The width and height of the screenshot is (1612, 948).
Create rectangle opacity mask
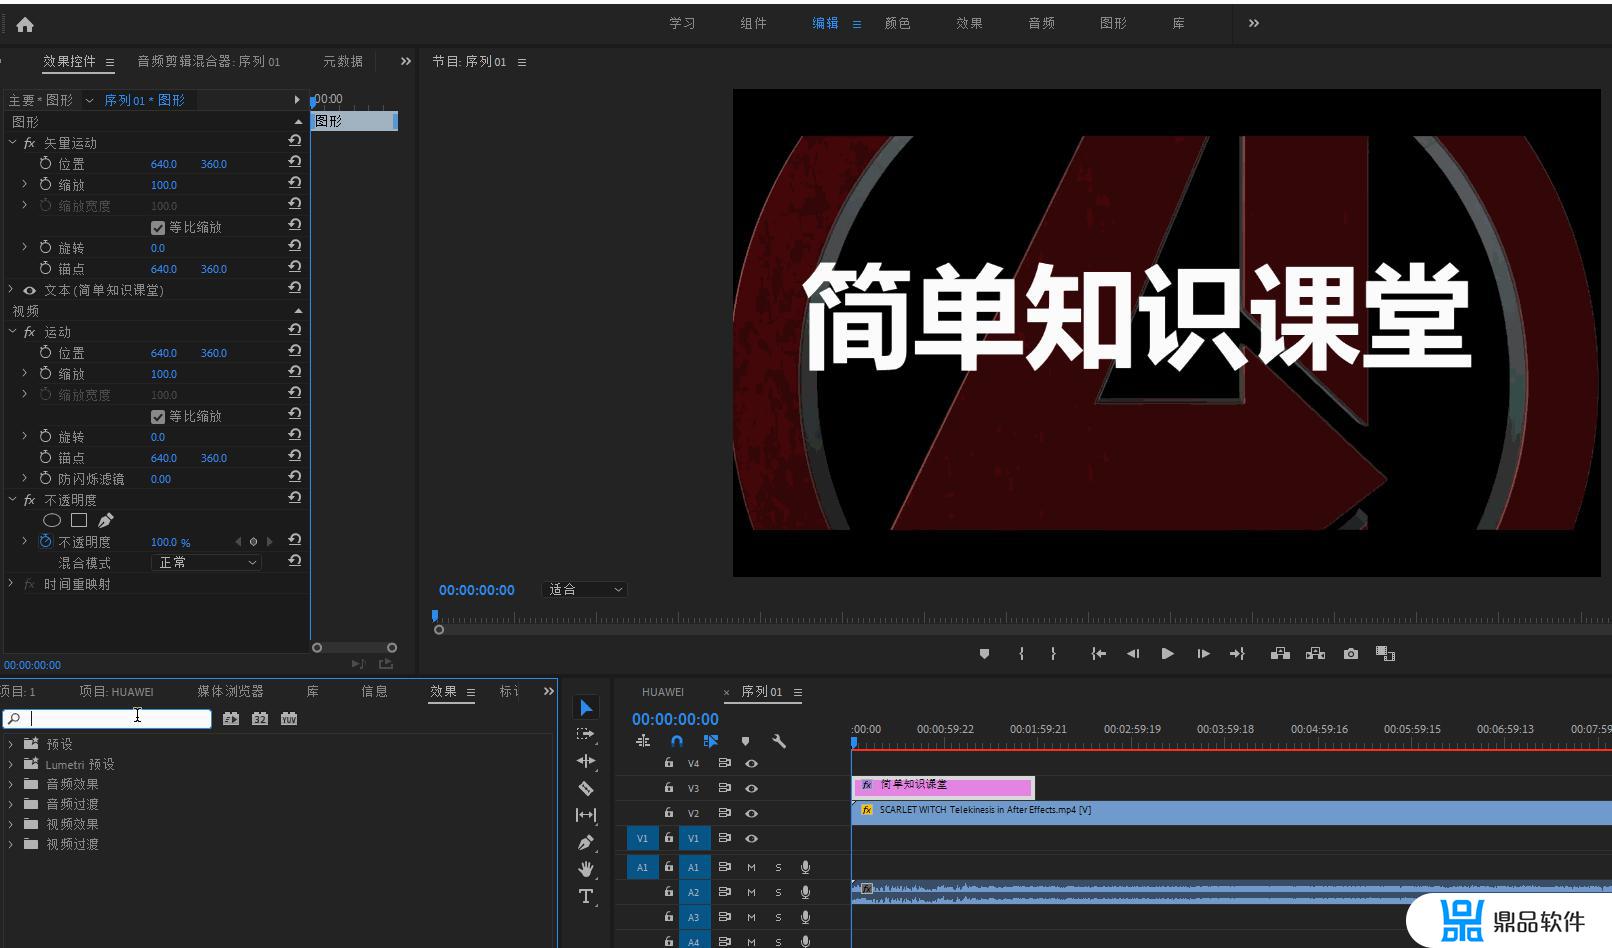point(79,520)
